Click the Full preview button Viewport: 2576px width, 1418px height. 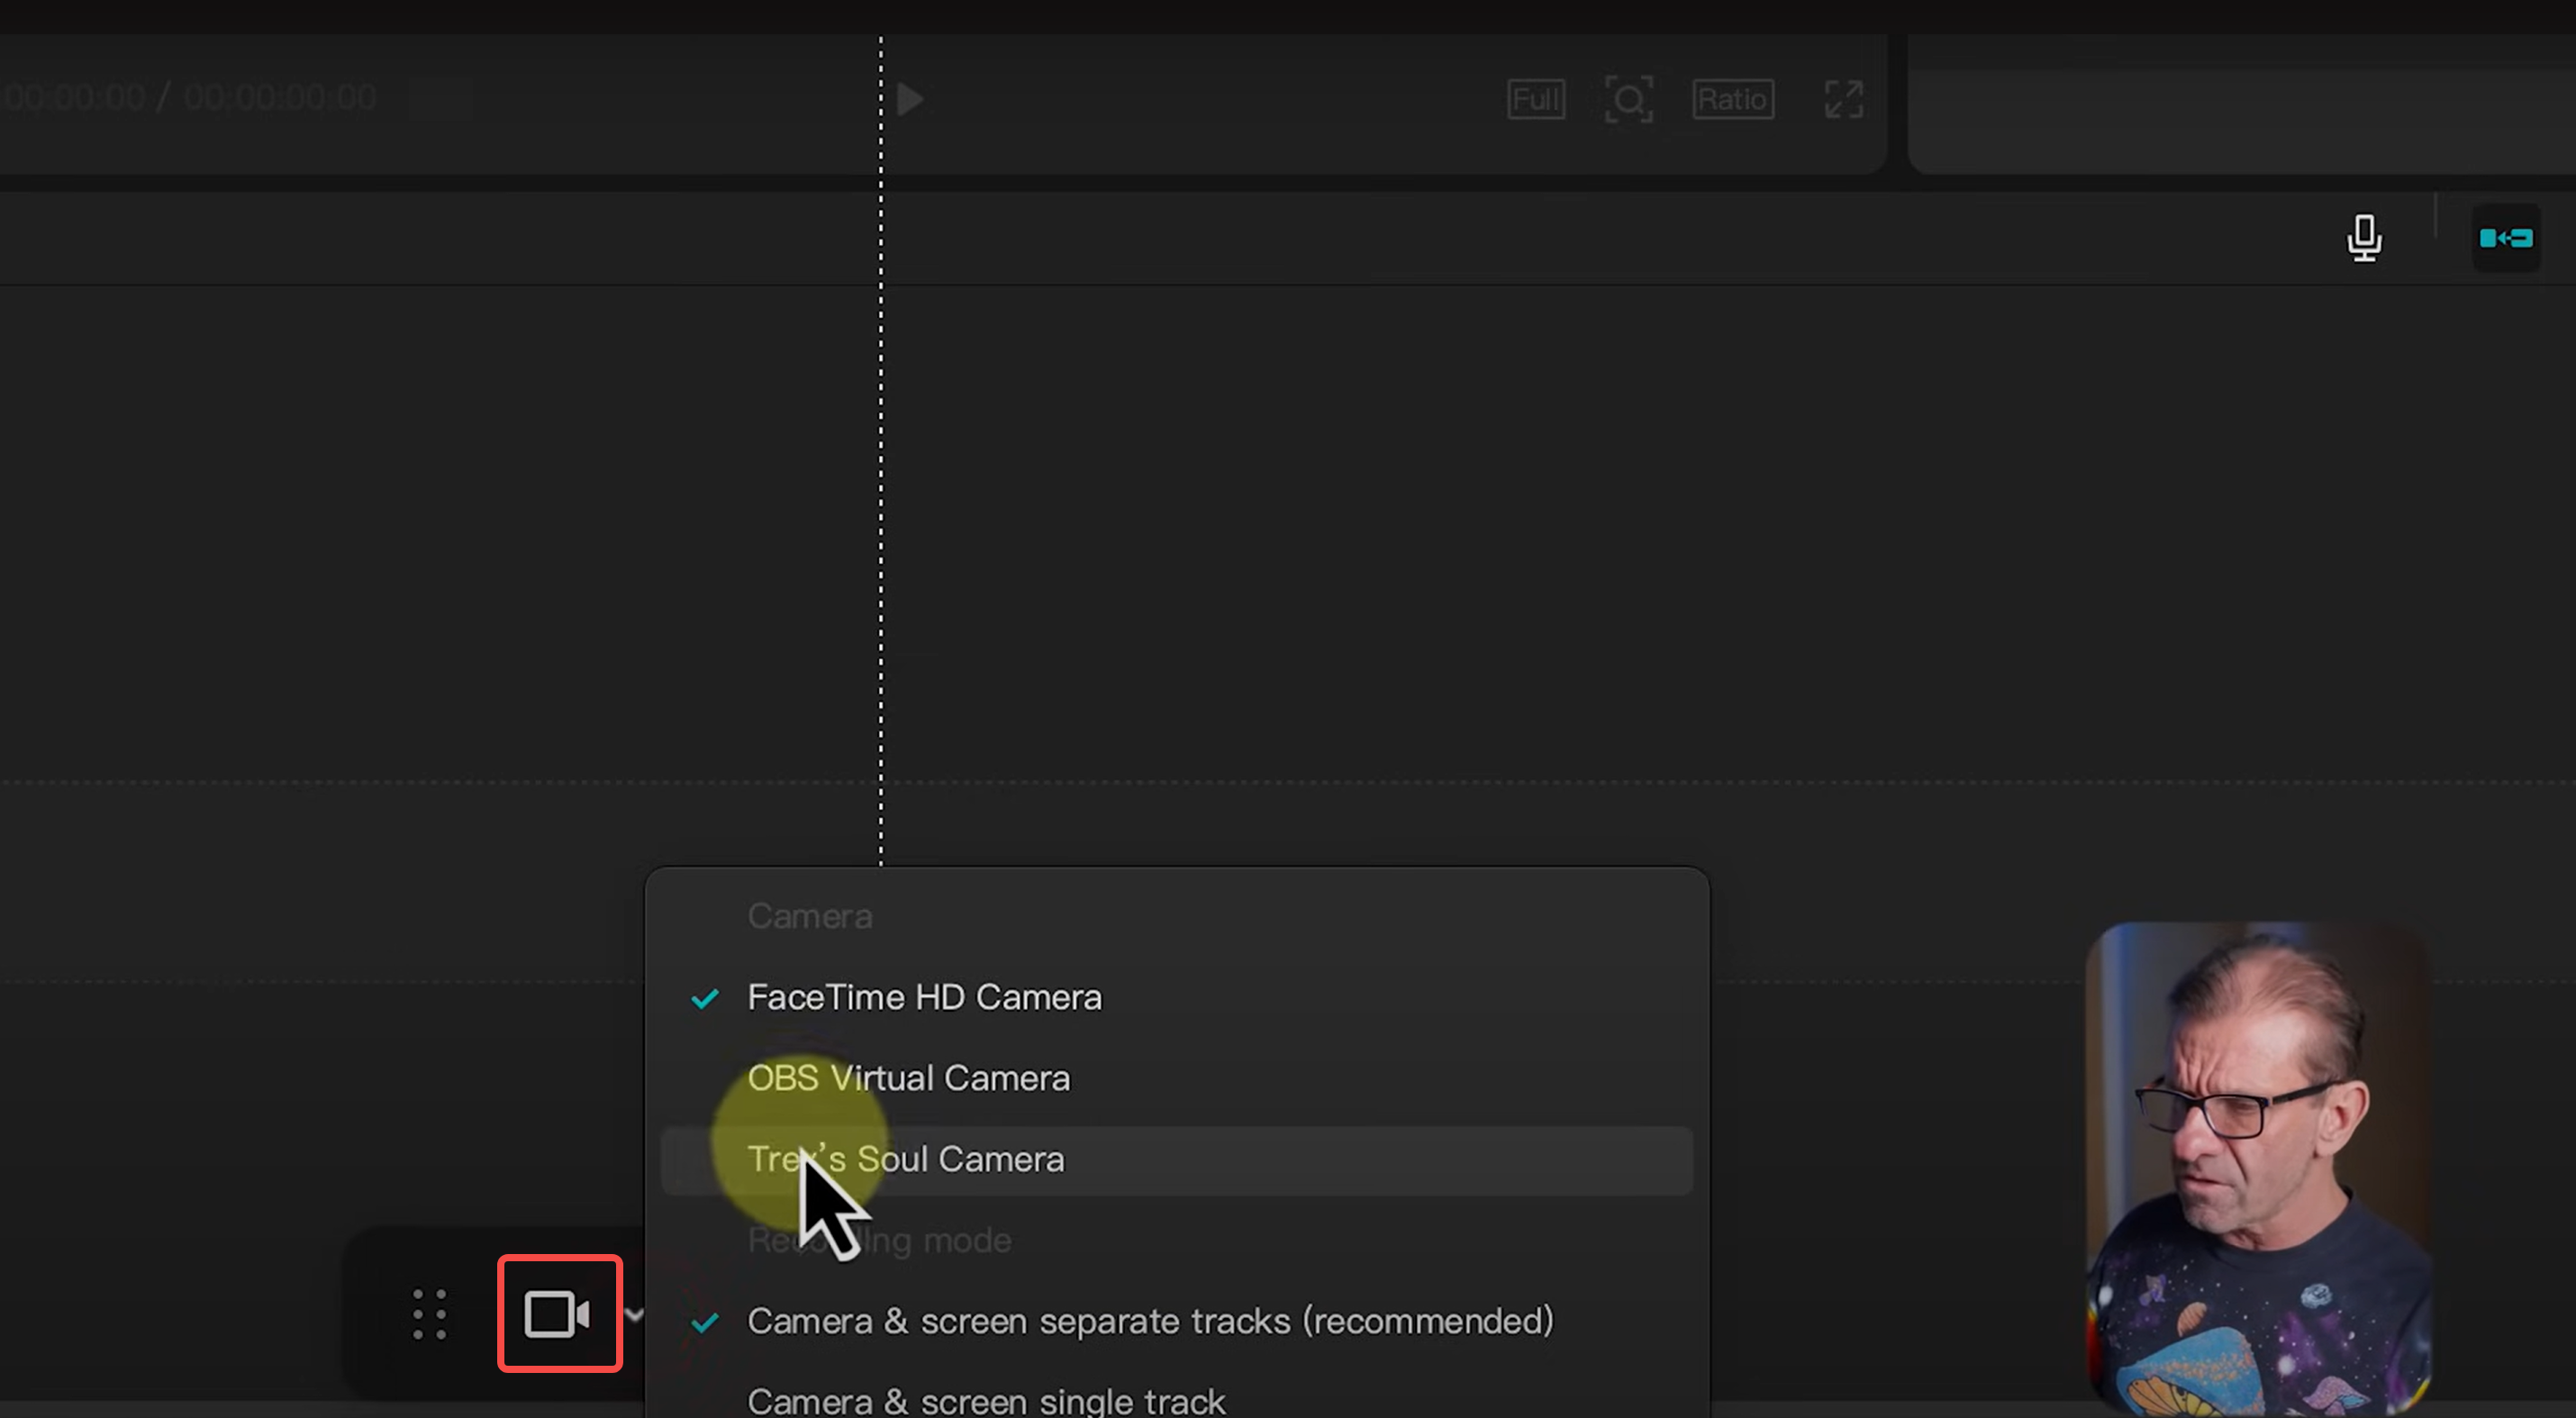(x=1536, y=99)
